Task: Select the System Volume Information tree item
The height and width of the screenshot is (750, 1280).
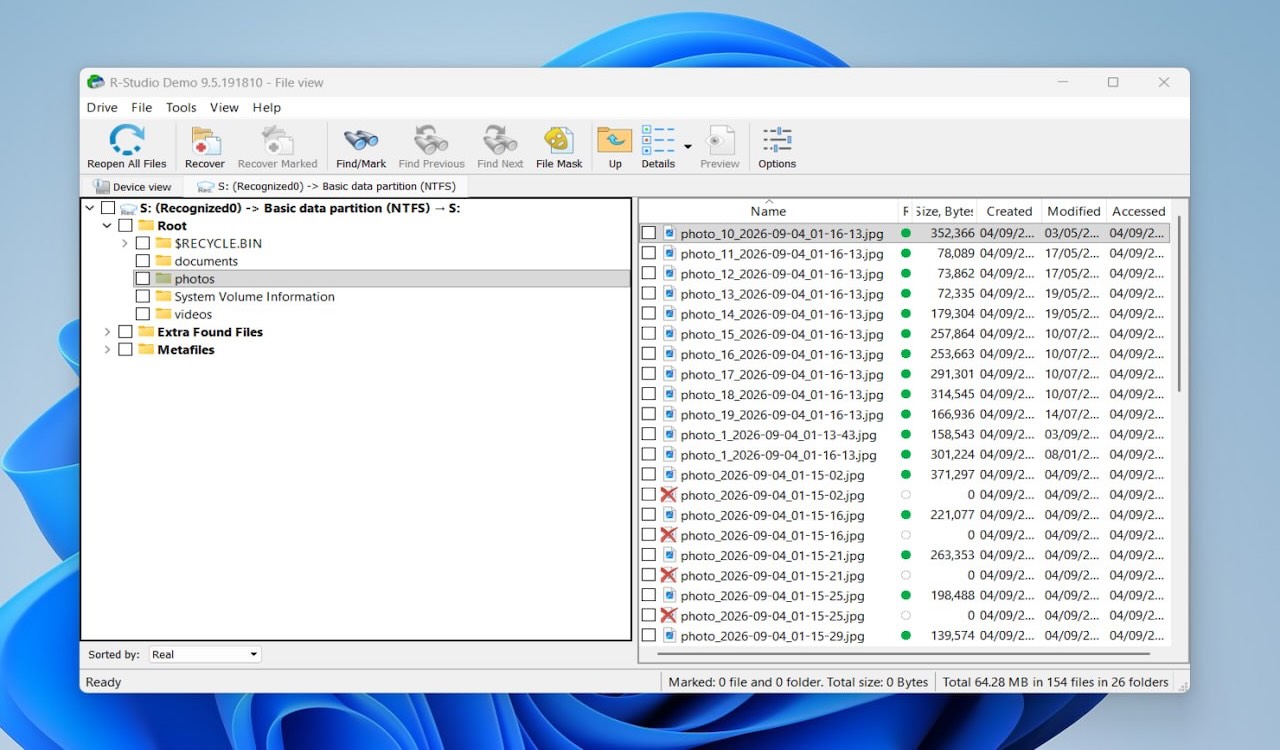Action: pos(254,297)
